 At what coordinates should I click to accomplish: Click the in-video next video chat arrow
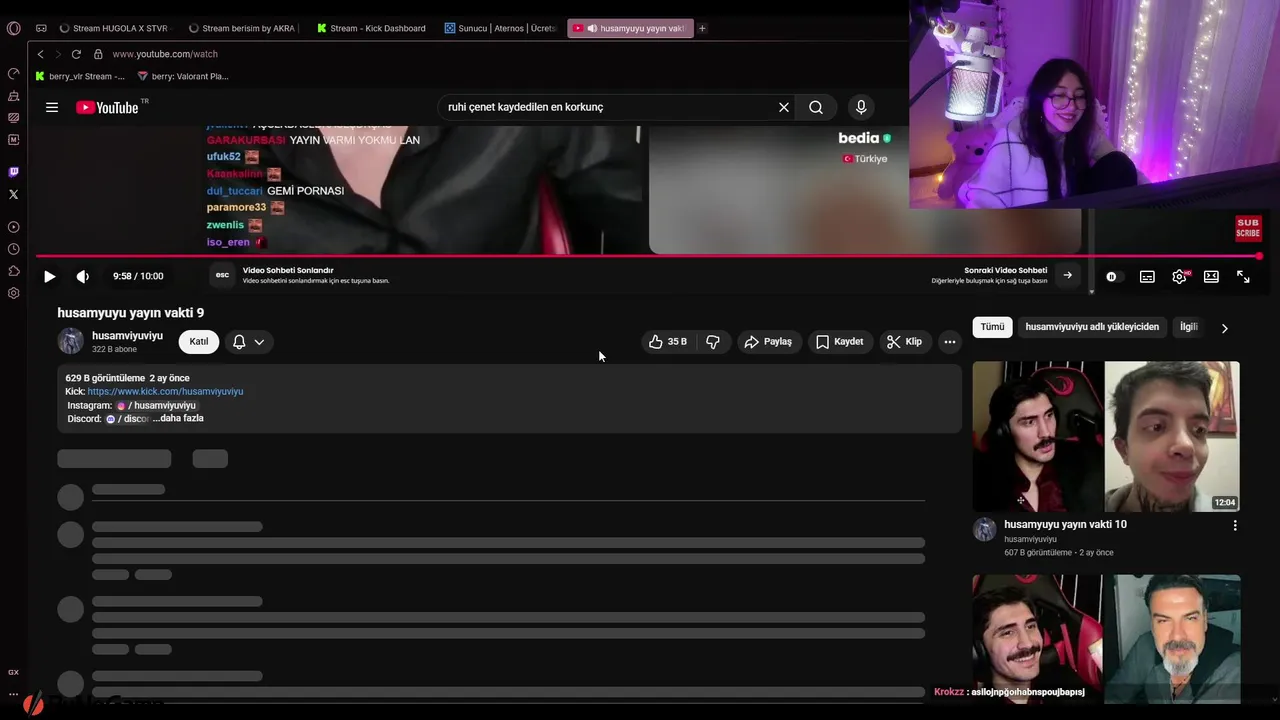point(1067,276)
